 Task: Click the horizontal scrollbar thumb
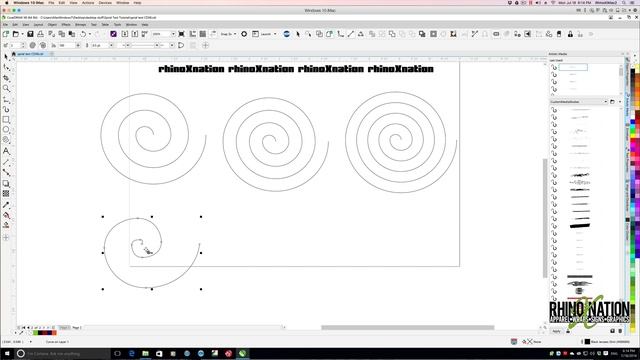click(x=407, y=327)
